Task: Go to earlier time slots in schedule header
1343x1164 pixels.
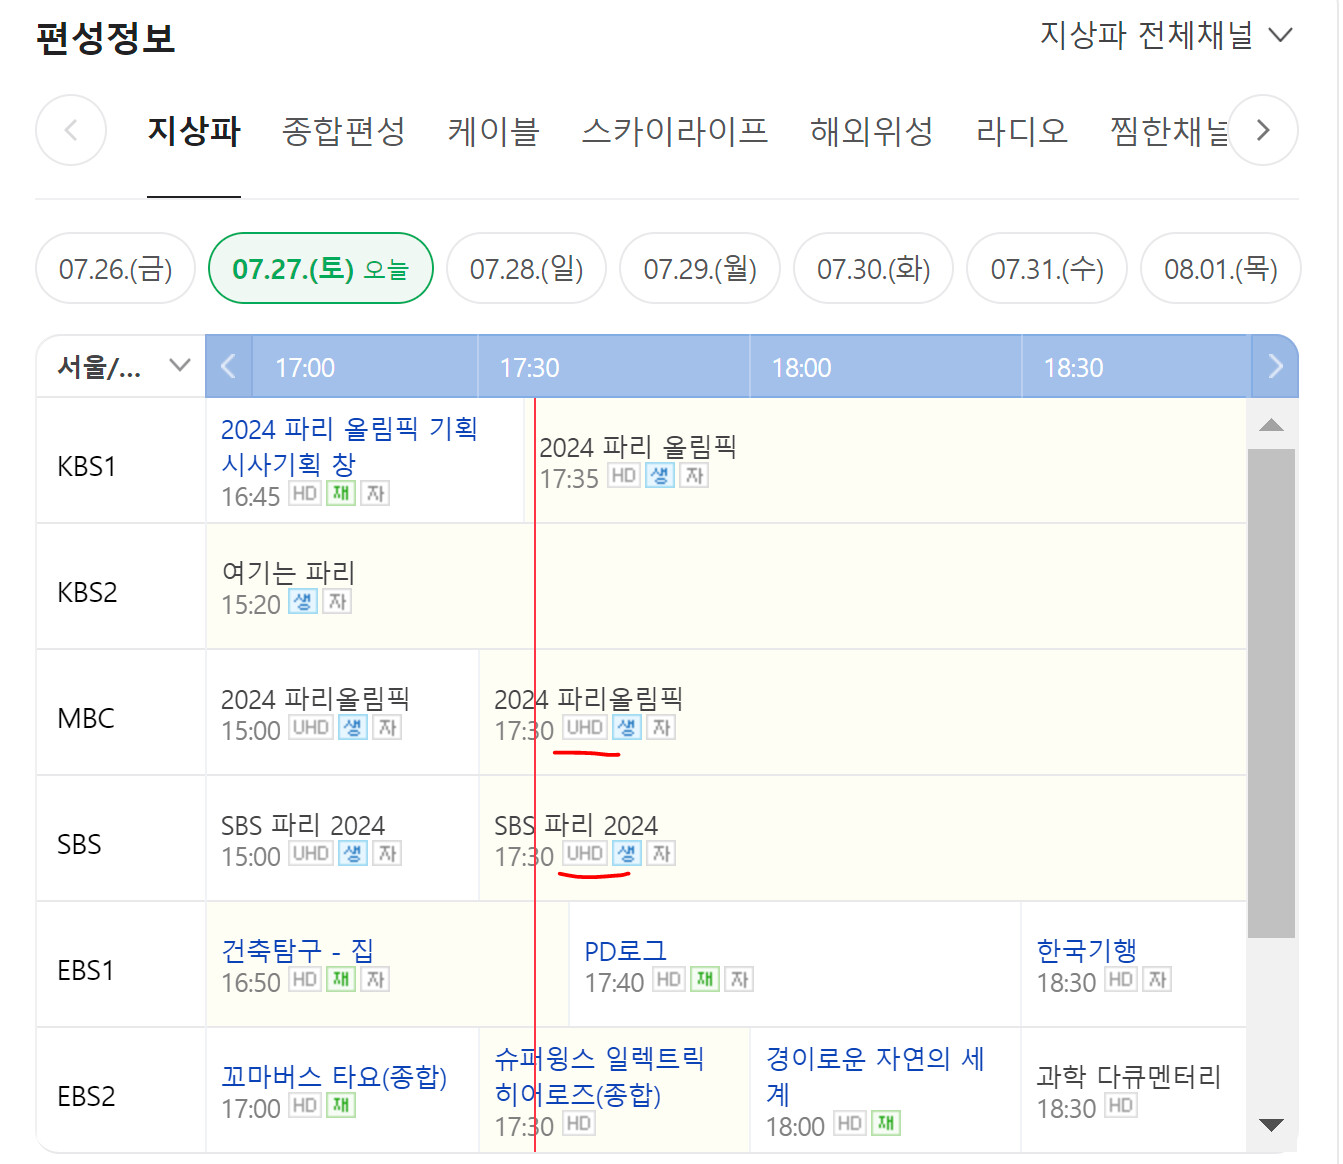Action: click(x=229, y=367)
